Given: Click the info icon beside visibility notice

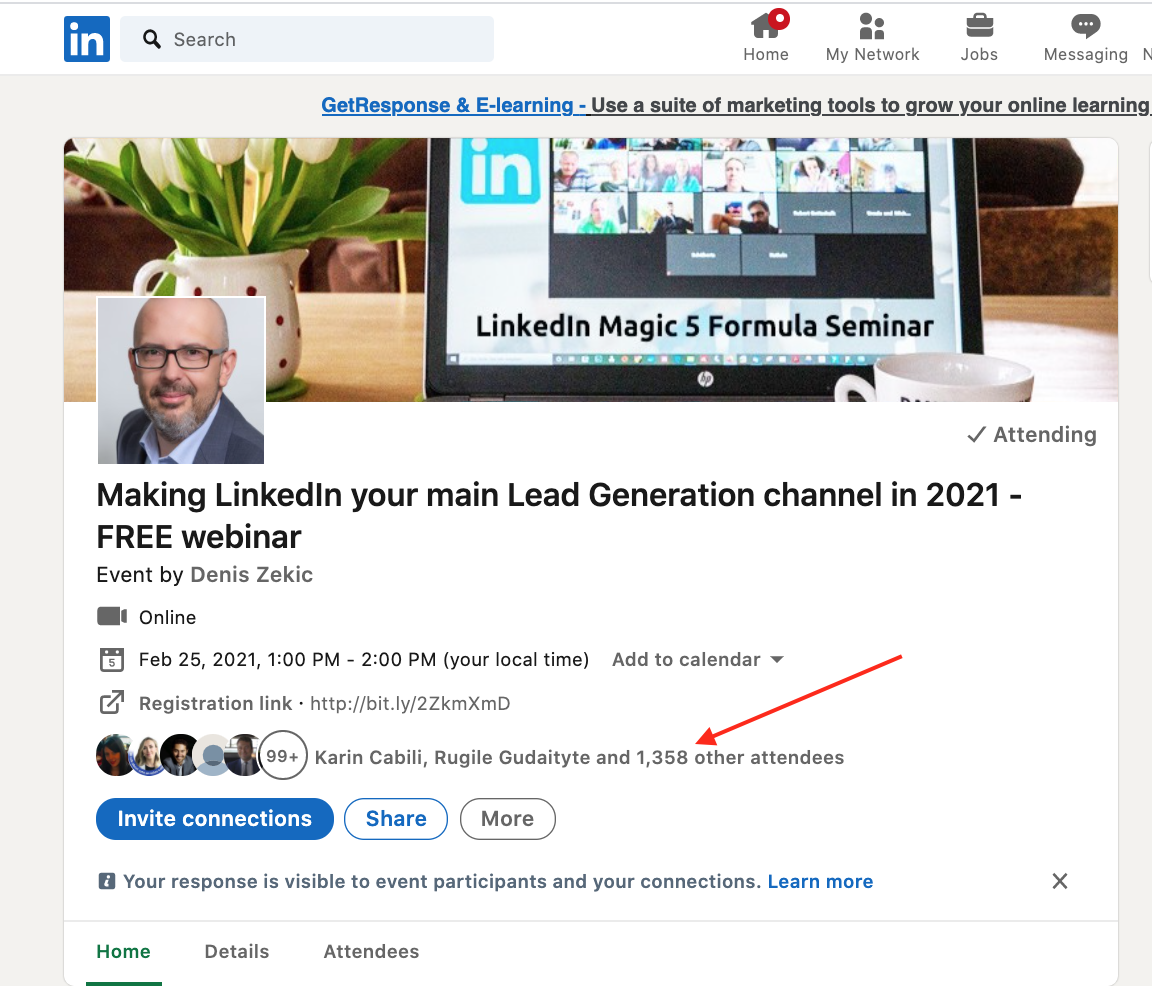Looking at the screenshot, I should (x=107, y=881).
